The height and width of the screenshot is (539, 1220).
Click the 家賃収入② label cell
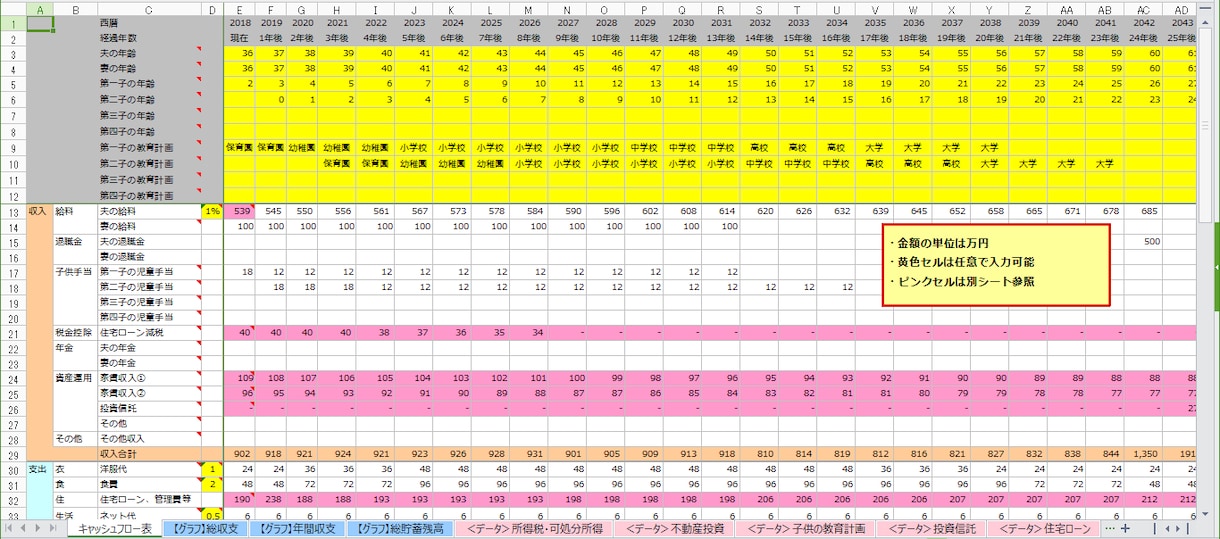coord(148,393)
